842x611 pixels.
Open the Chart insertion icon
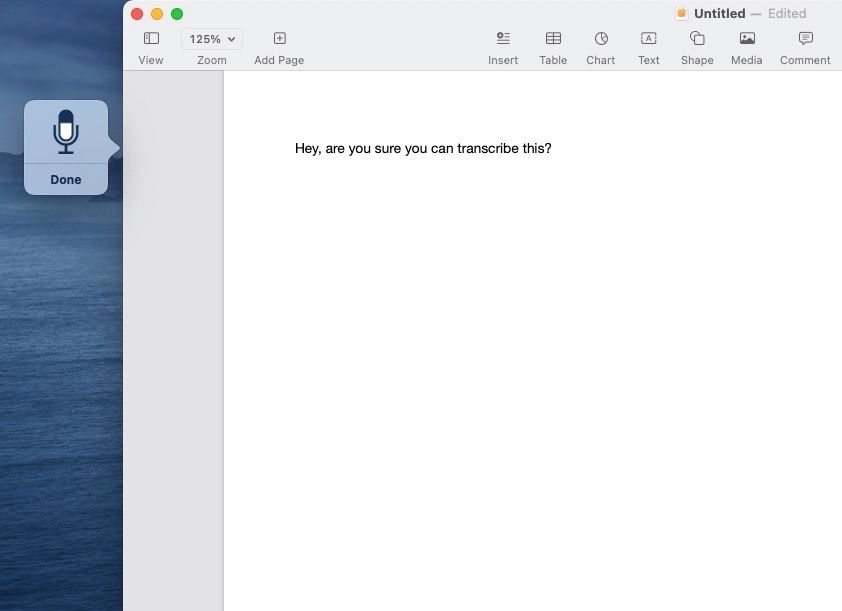point(601,39)
